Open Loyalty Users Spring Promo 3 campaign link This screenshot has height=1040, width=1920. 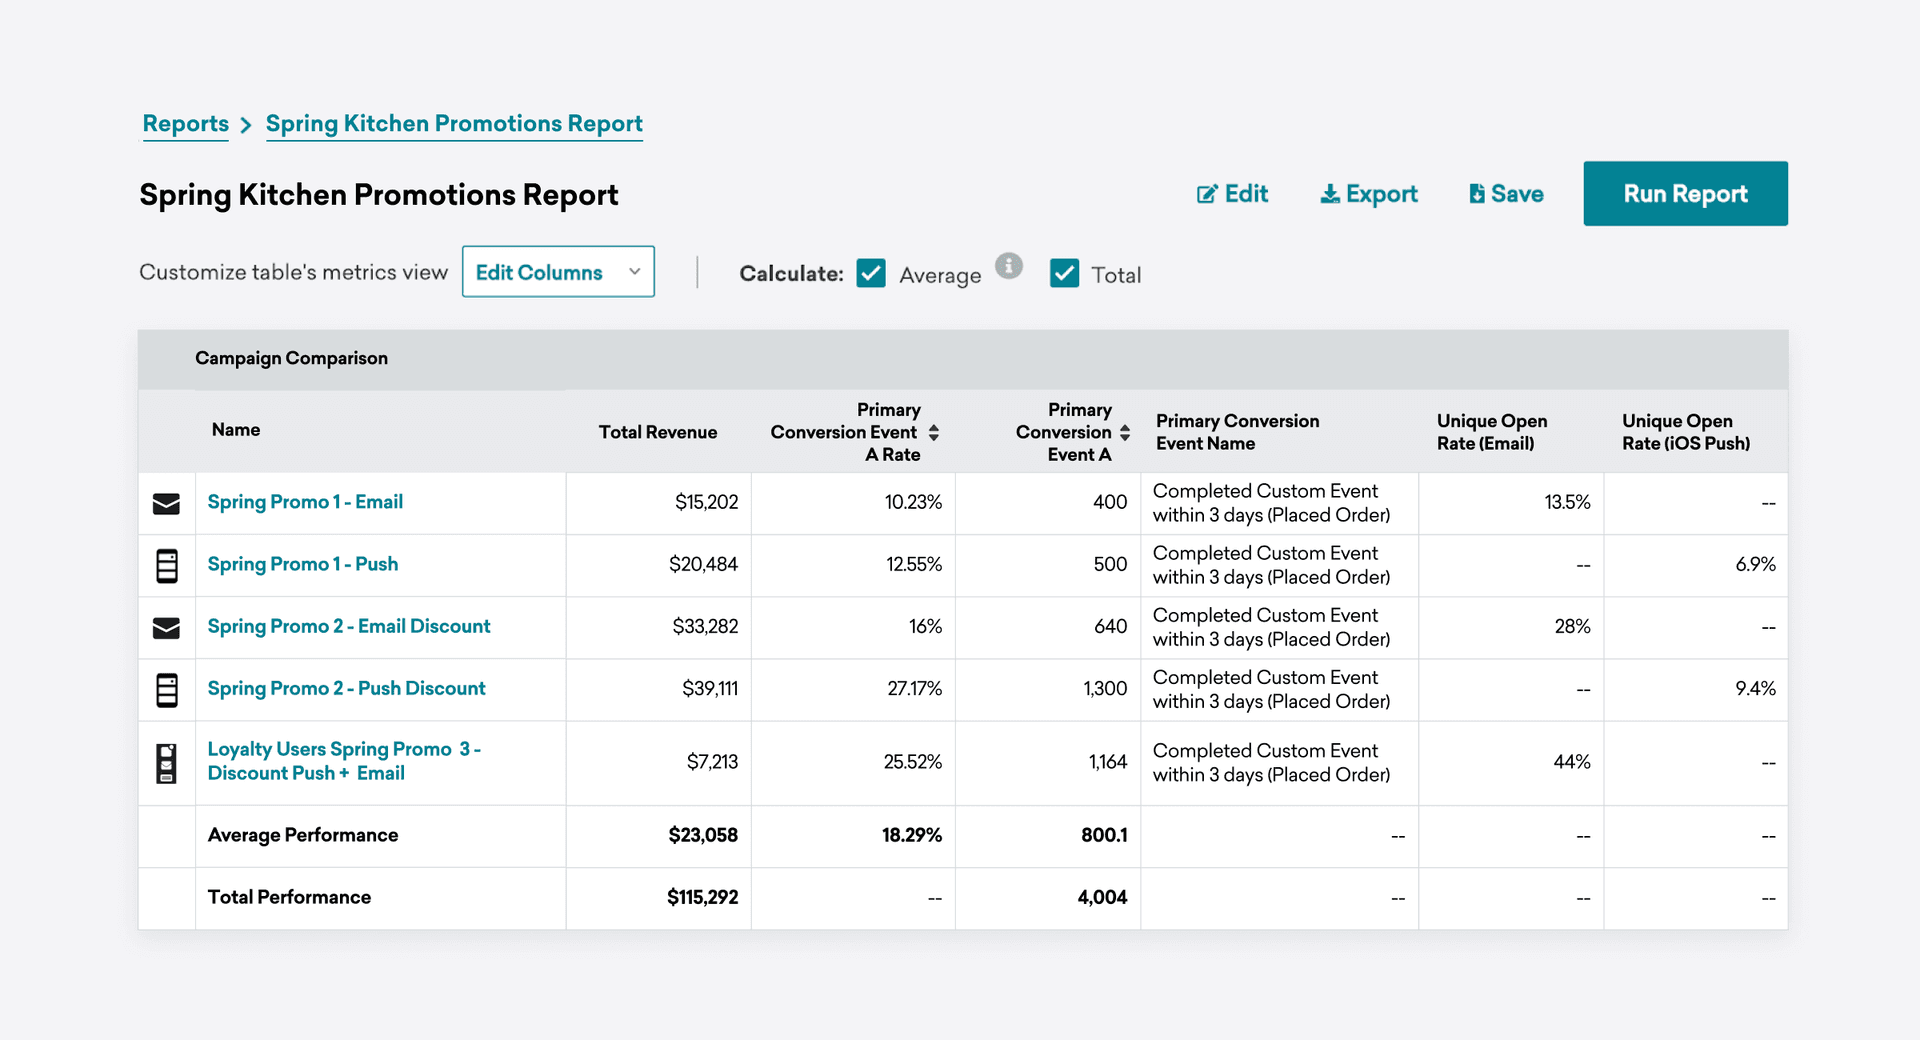point(343,761)
